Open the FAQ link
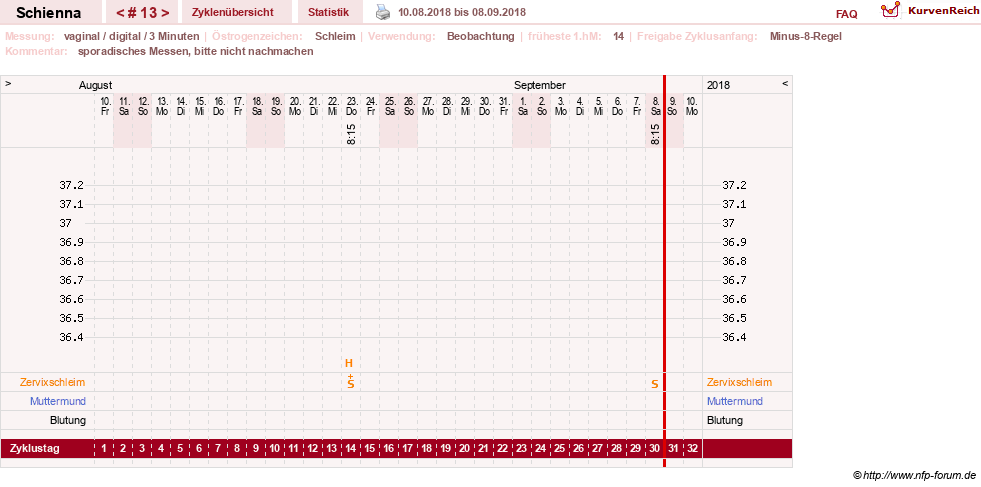981x487 pixels. coord(846,14)
